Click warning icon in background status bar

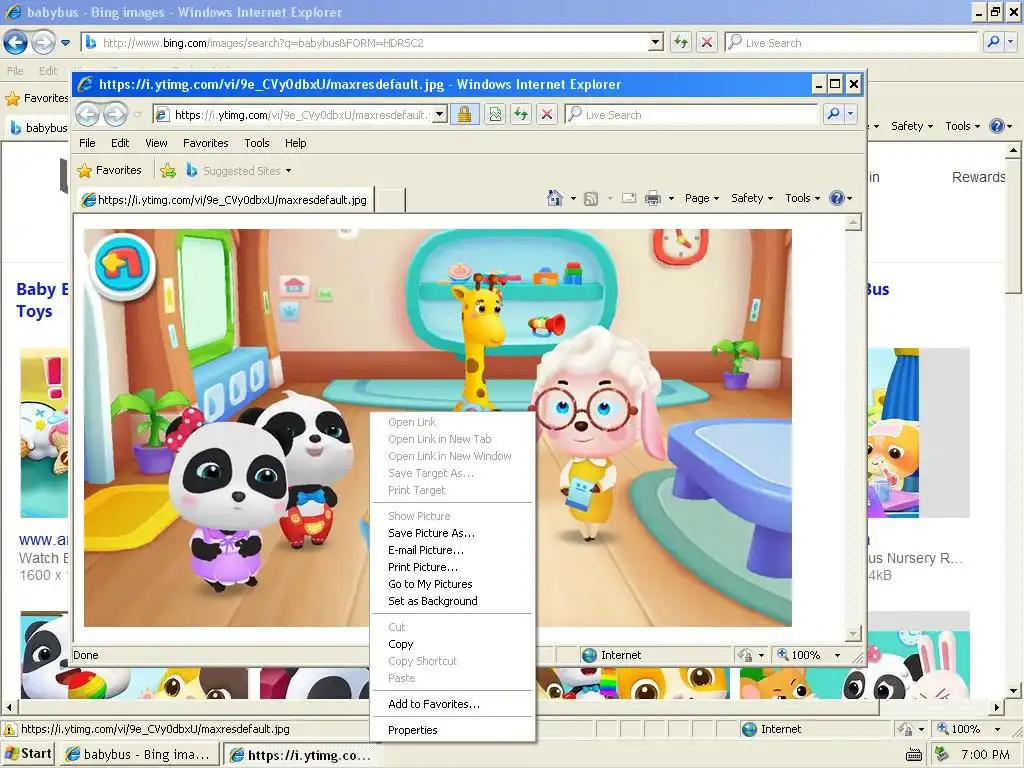coord(10,729)
